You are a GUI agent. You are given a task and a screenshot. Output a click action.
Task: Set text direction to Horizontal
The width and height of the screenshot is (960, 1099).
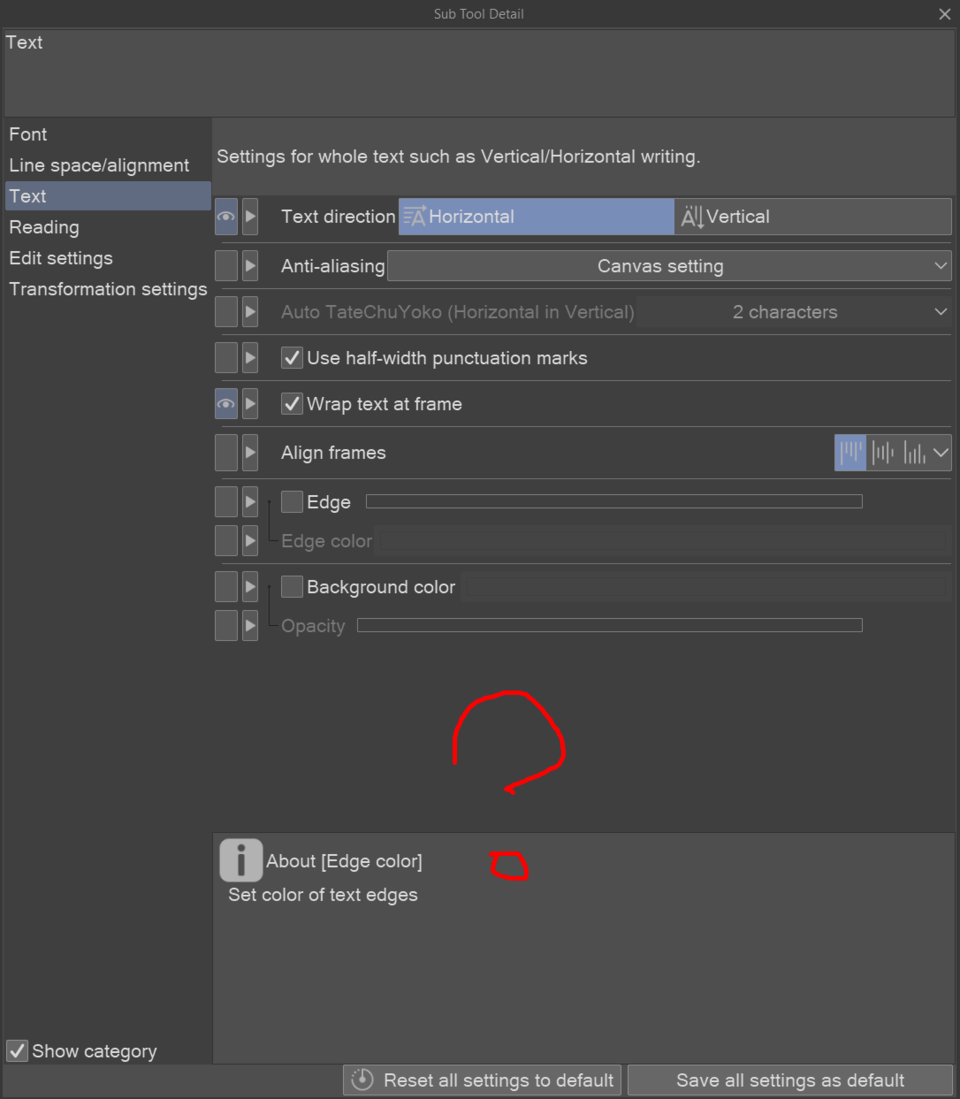(536, 217)
